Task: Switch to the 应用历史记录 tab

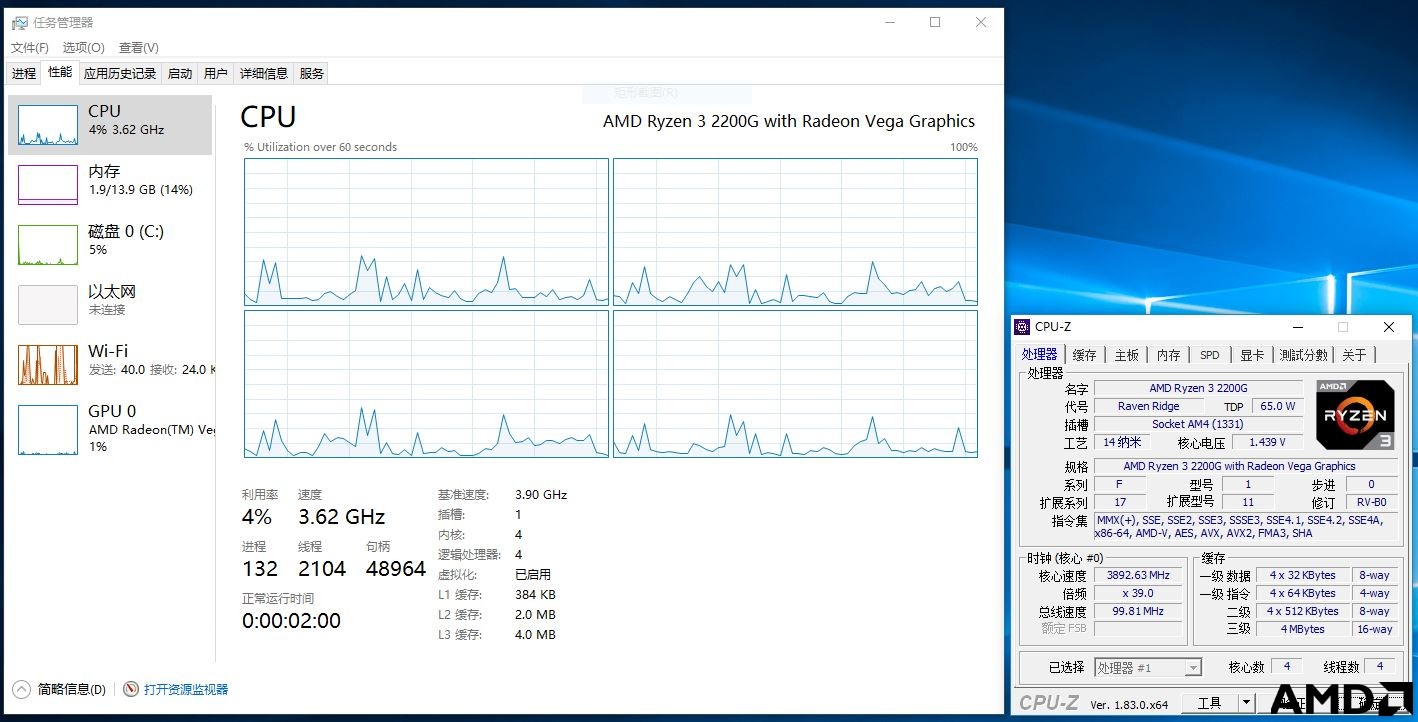Action: tap(120, 73)
